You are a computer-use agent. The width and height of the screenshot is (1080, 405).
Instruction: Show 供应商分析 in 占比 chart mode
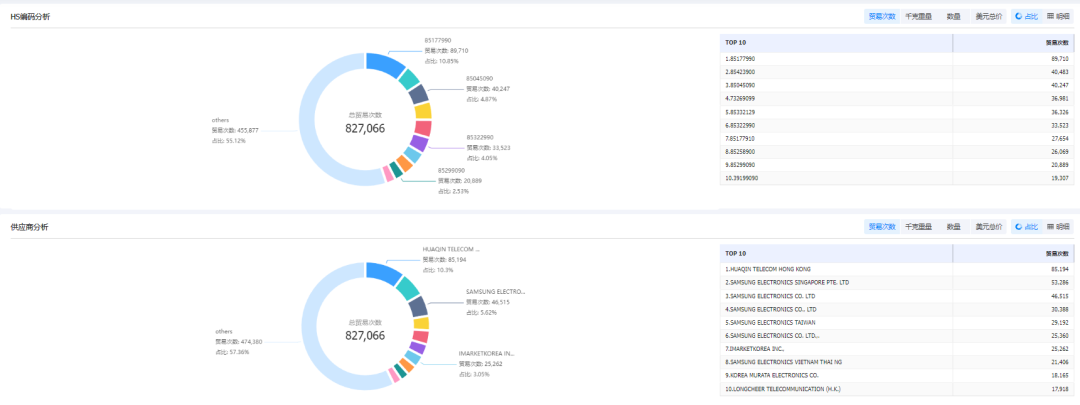click(1025, 227)
